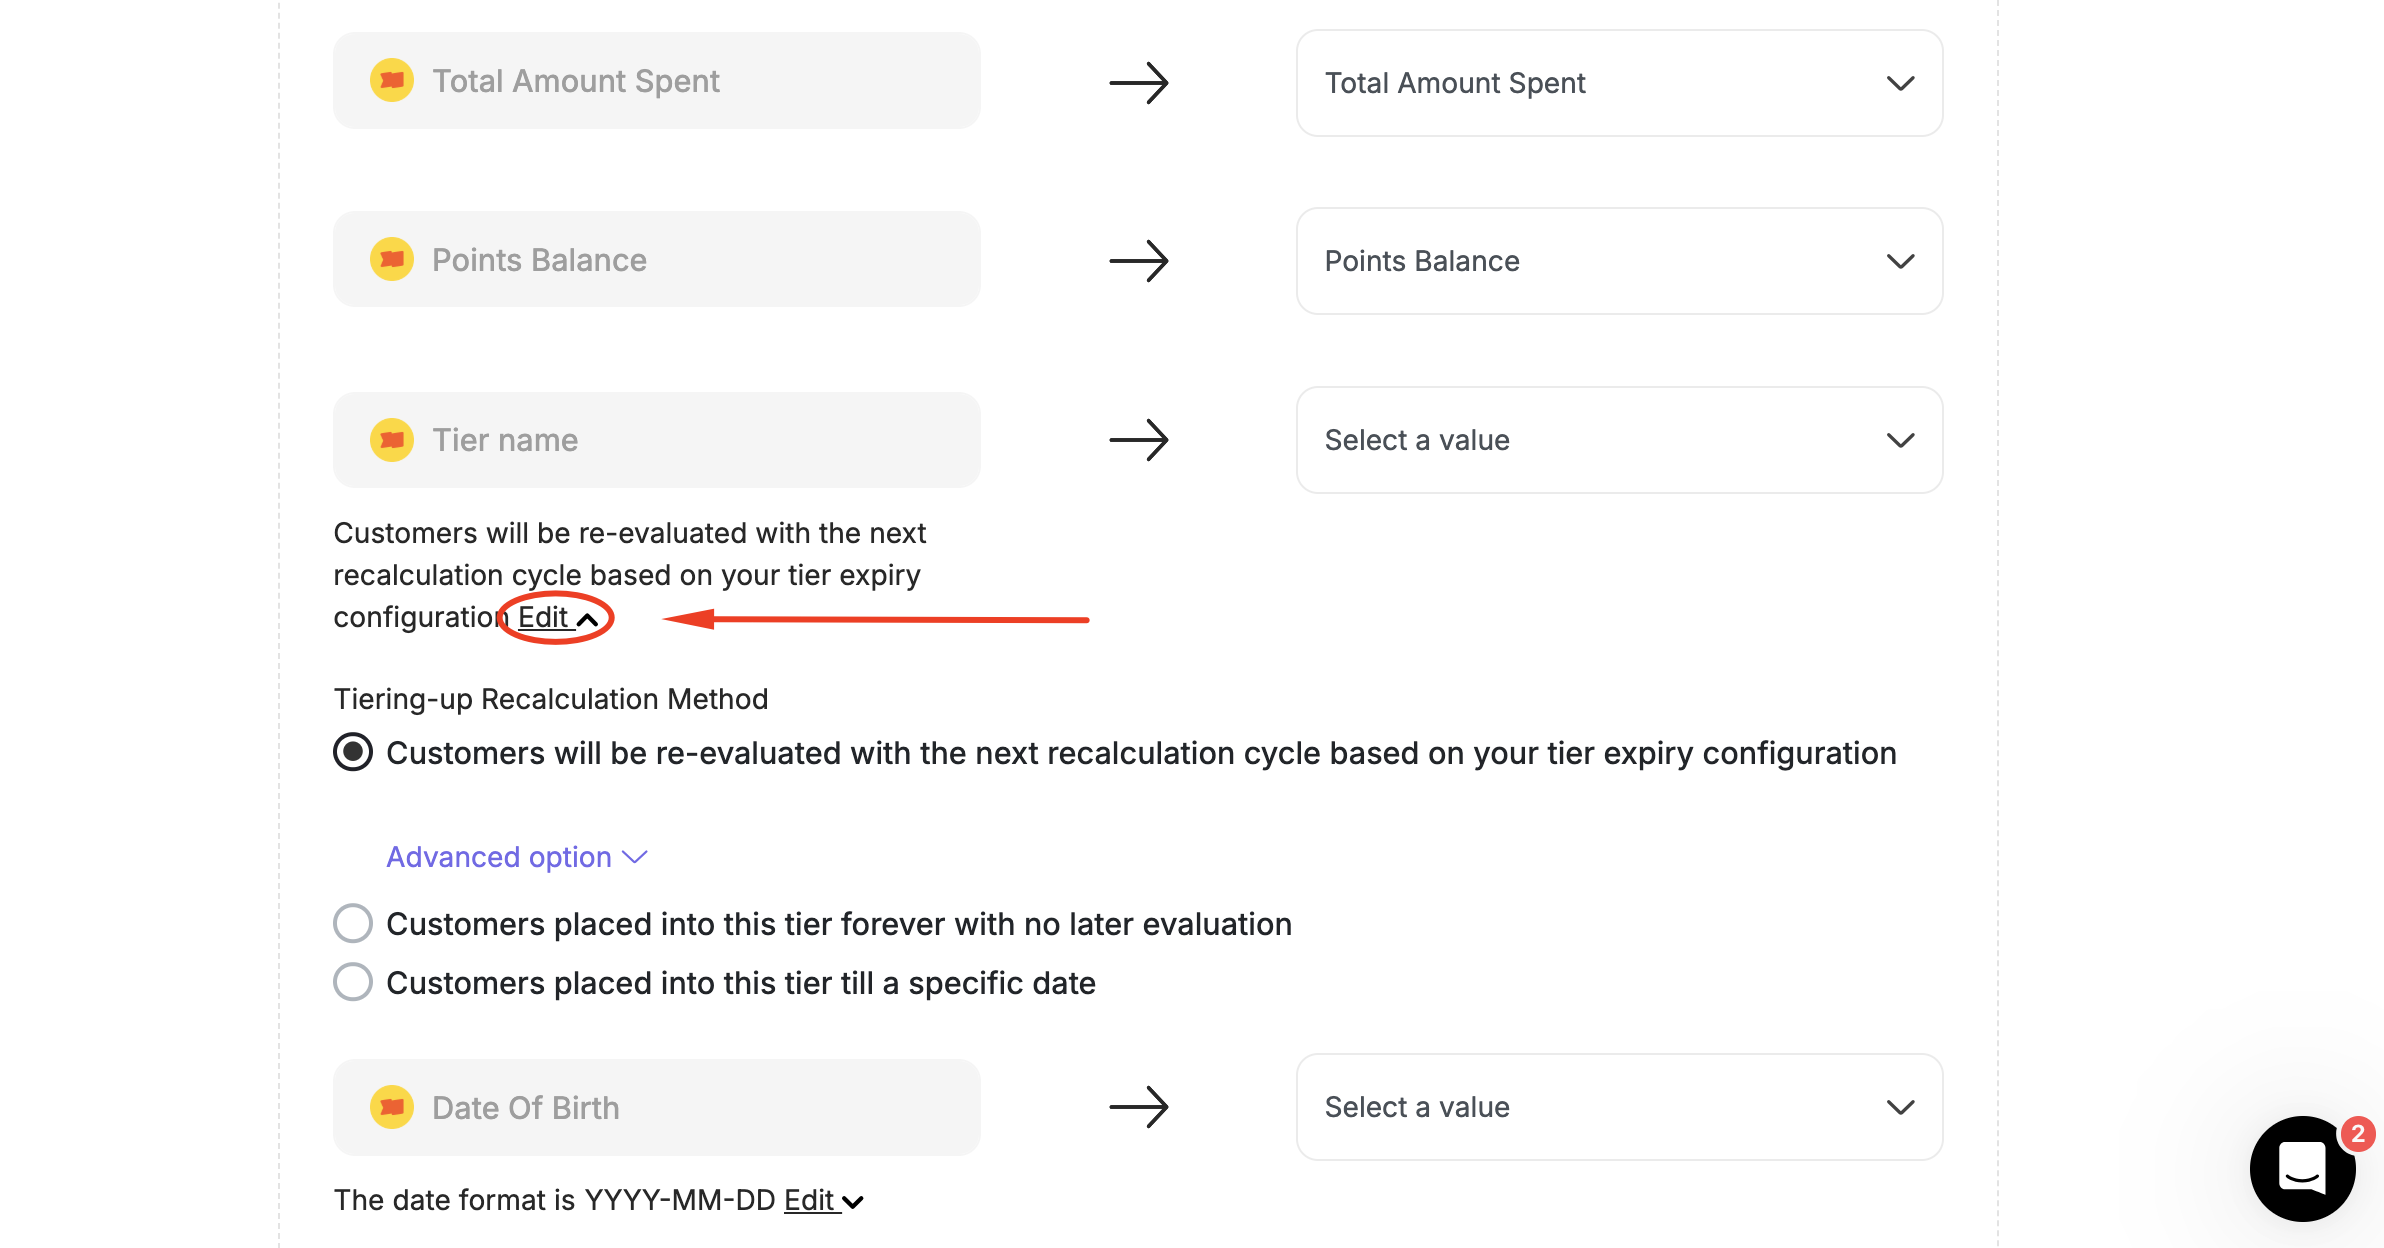Click the arrow next to Points Balance mapping

point(1140,261)
